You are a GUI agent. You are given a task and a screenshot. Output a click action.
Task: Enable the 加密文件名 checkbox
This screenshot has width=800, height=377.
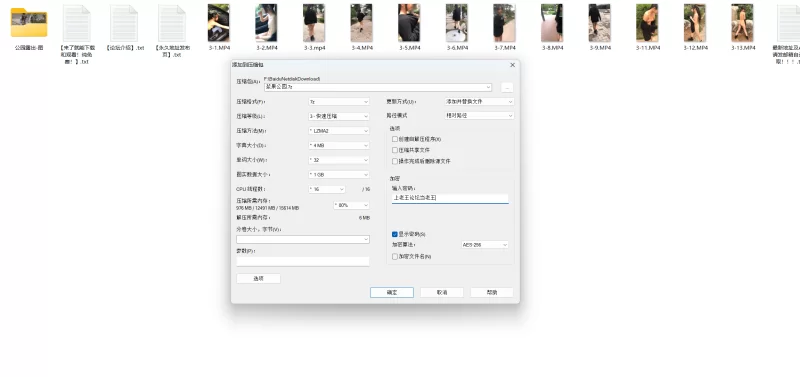pos(395,257)
